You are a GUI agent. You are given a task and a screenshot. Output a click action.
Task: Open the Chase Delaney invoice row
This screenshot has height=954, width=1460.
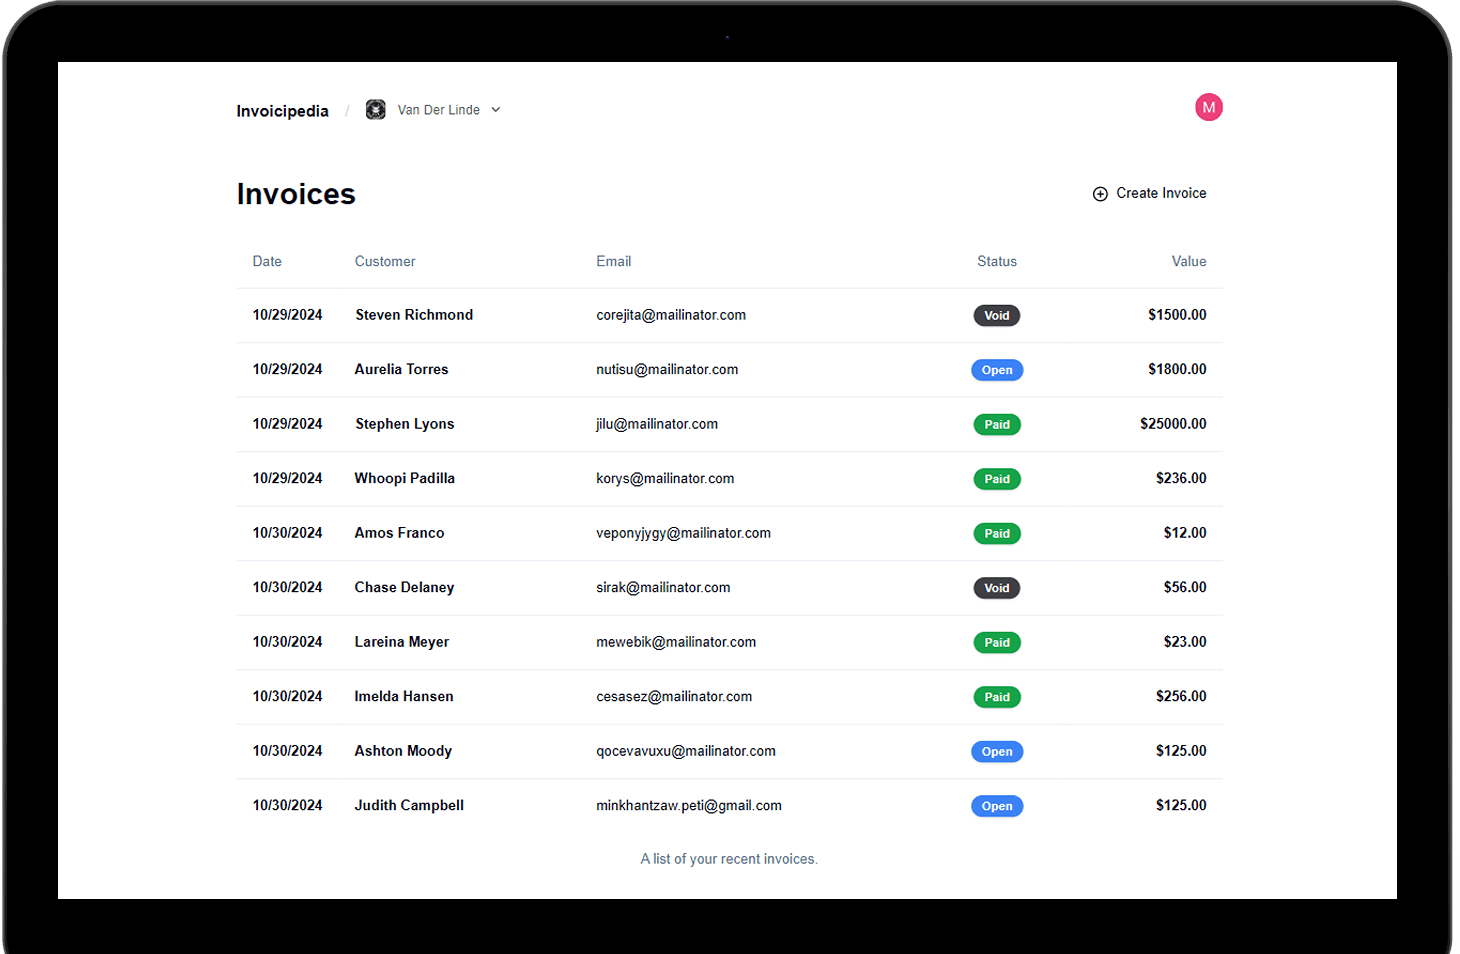point(404,588)
